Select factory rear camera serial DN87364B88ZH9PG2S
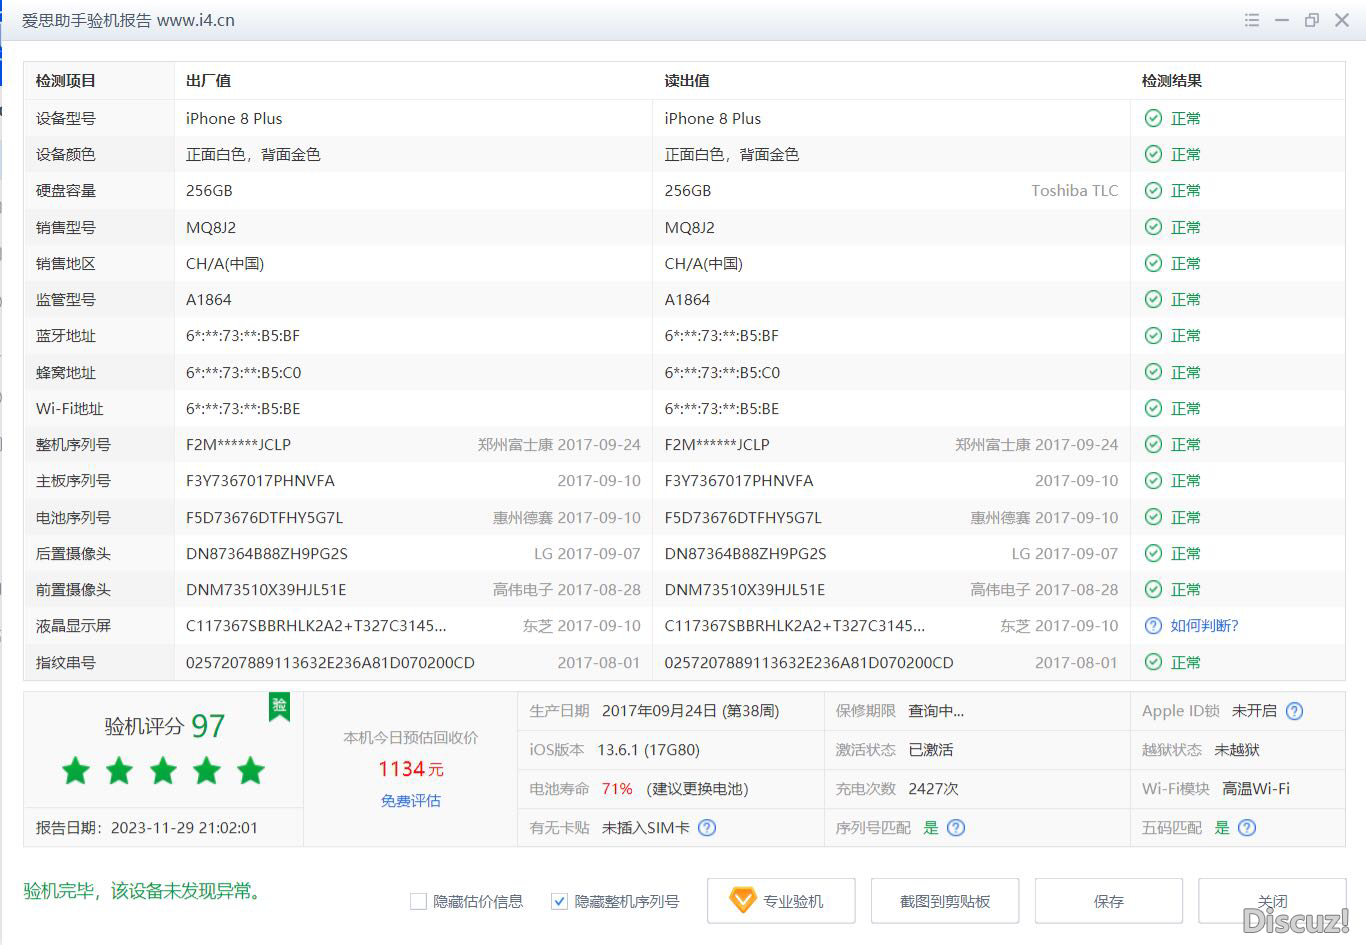1366x945 pixels. [267, 553]
